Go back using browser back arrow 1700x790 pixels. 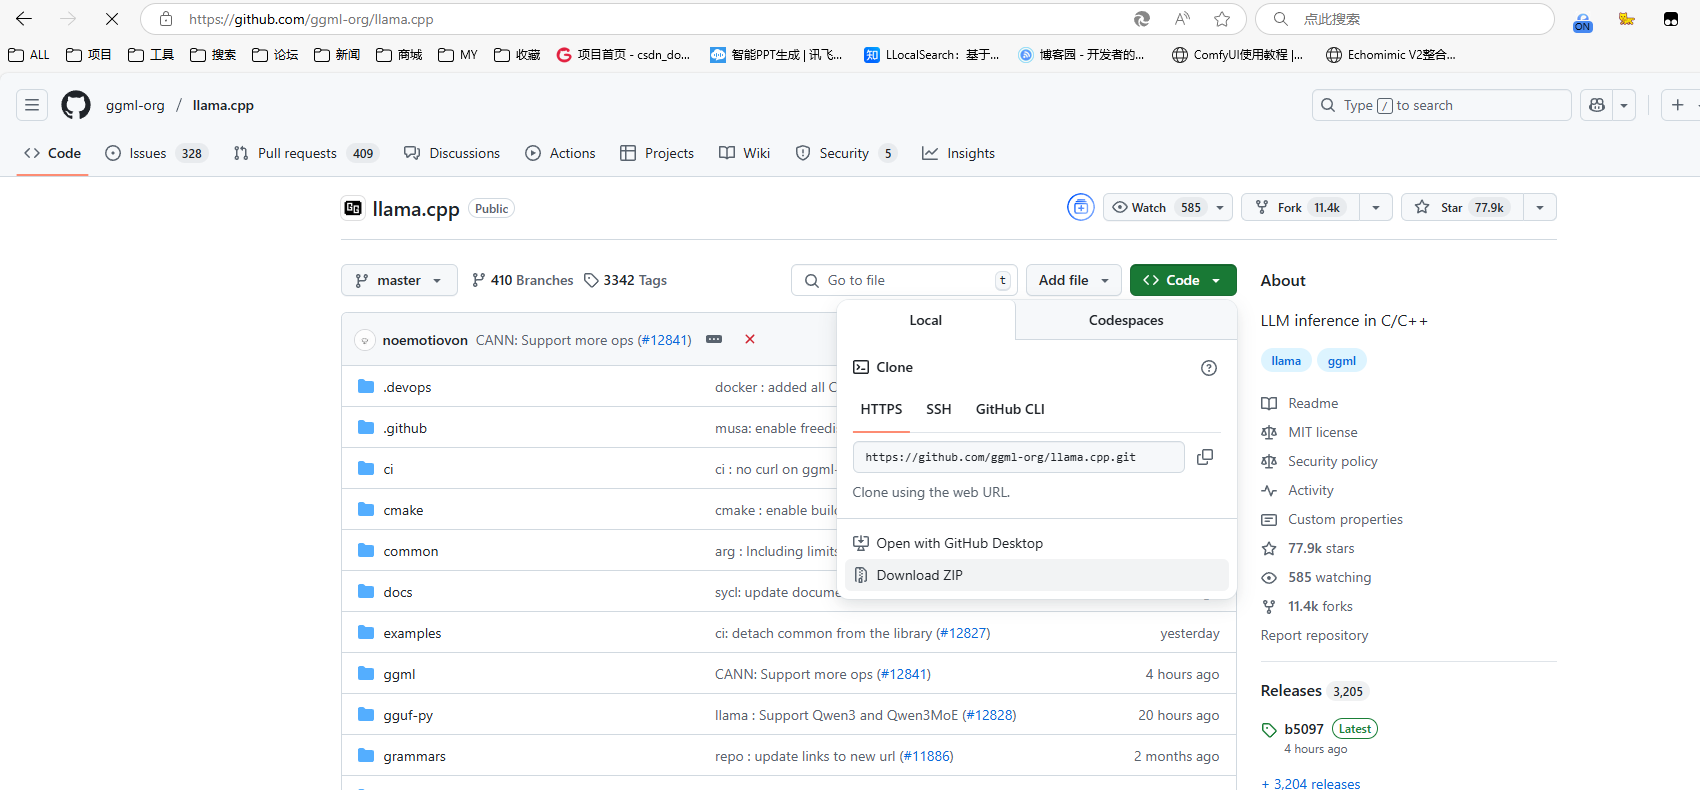click(24, 19)
